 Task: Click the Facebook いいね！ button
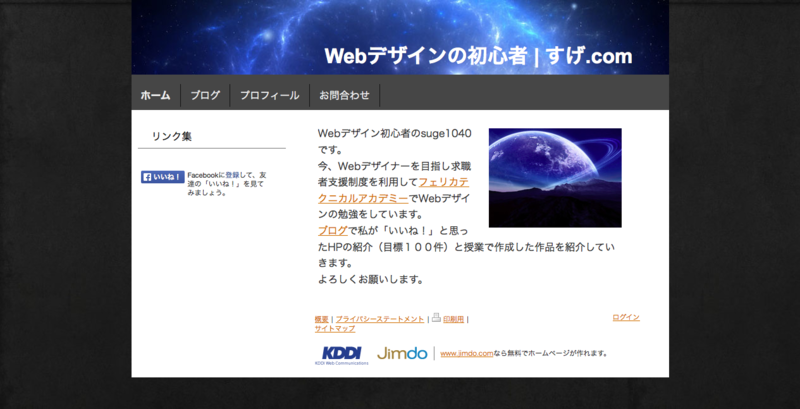pyautogui.click(x=163, y=177)
